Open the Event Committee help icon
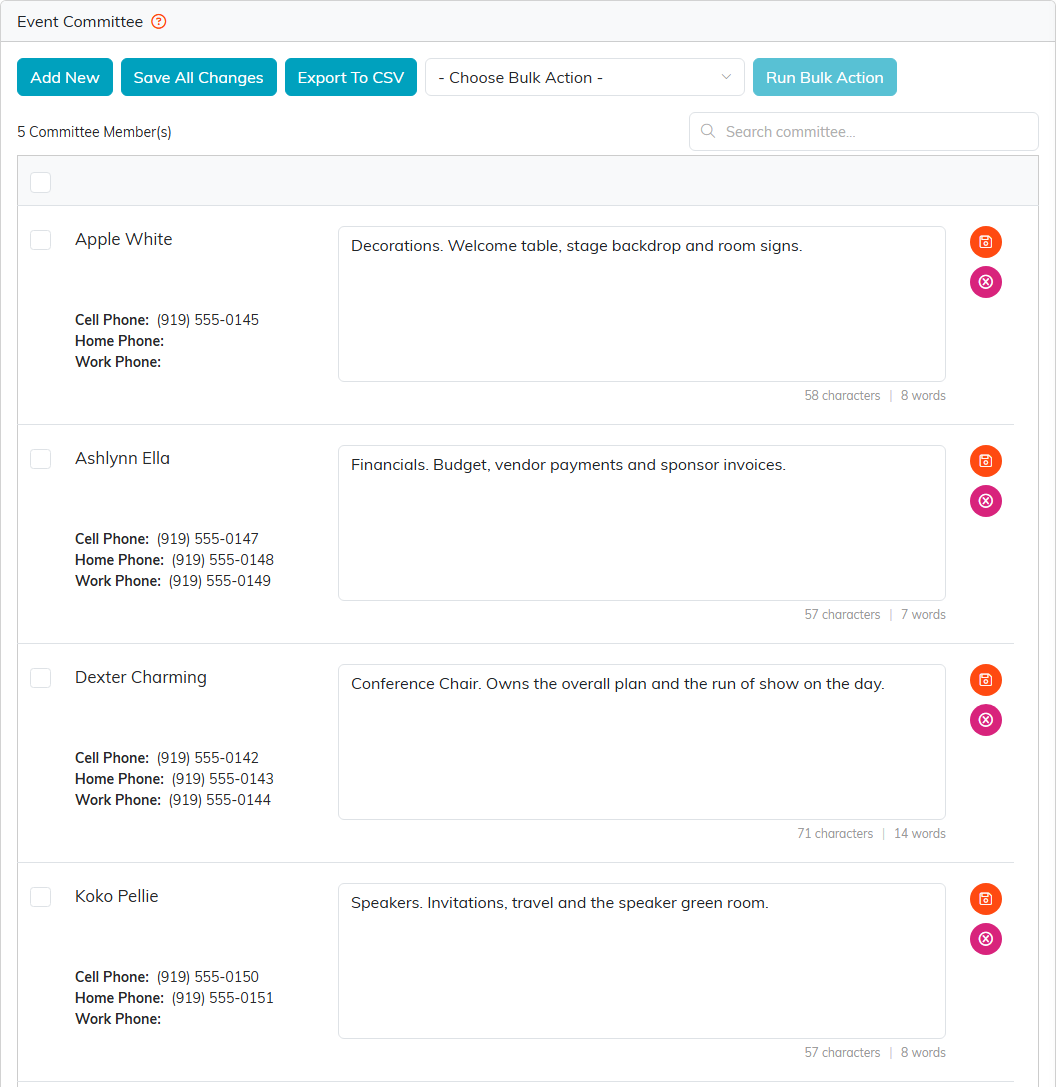Viewport: 1056px width, 1087px height. click(x=159, y=21)
